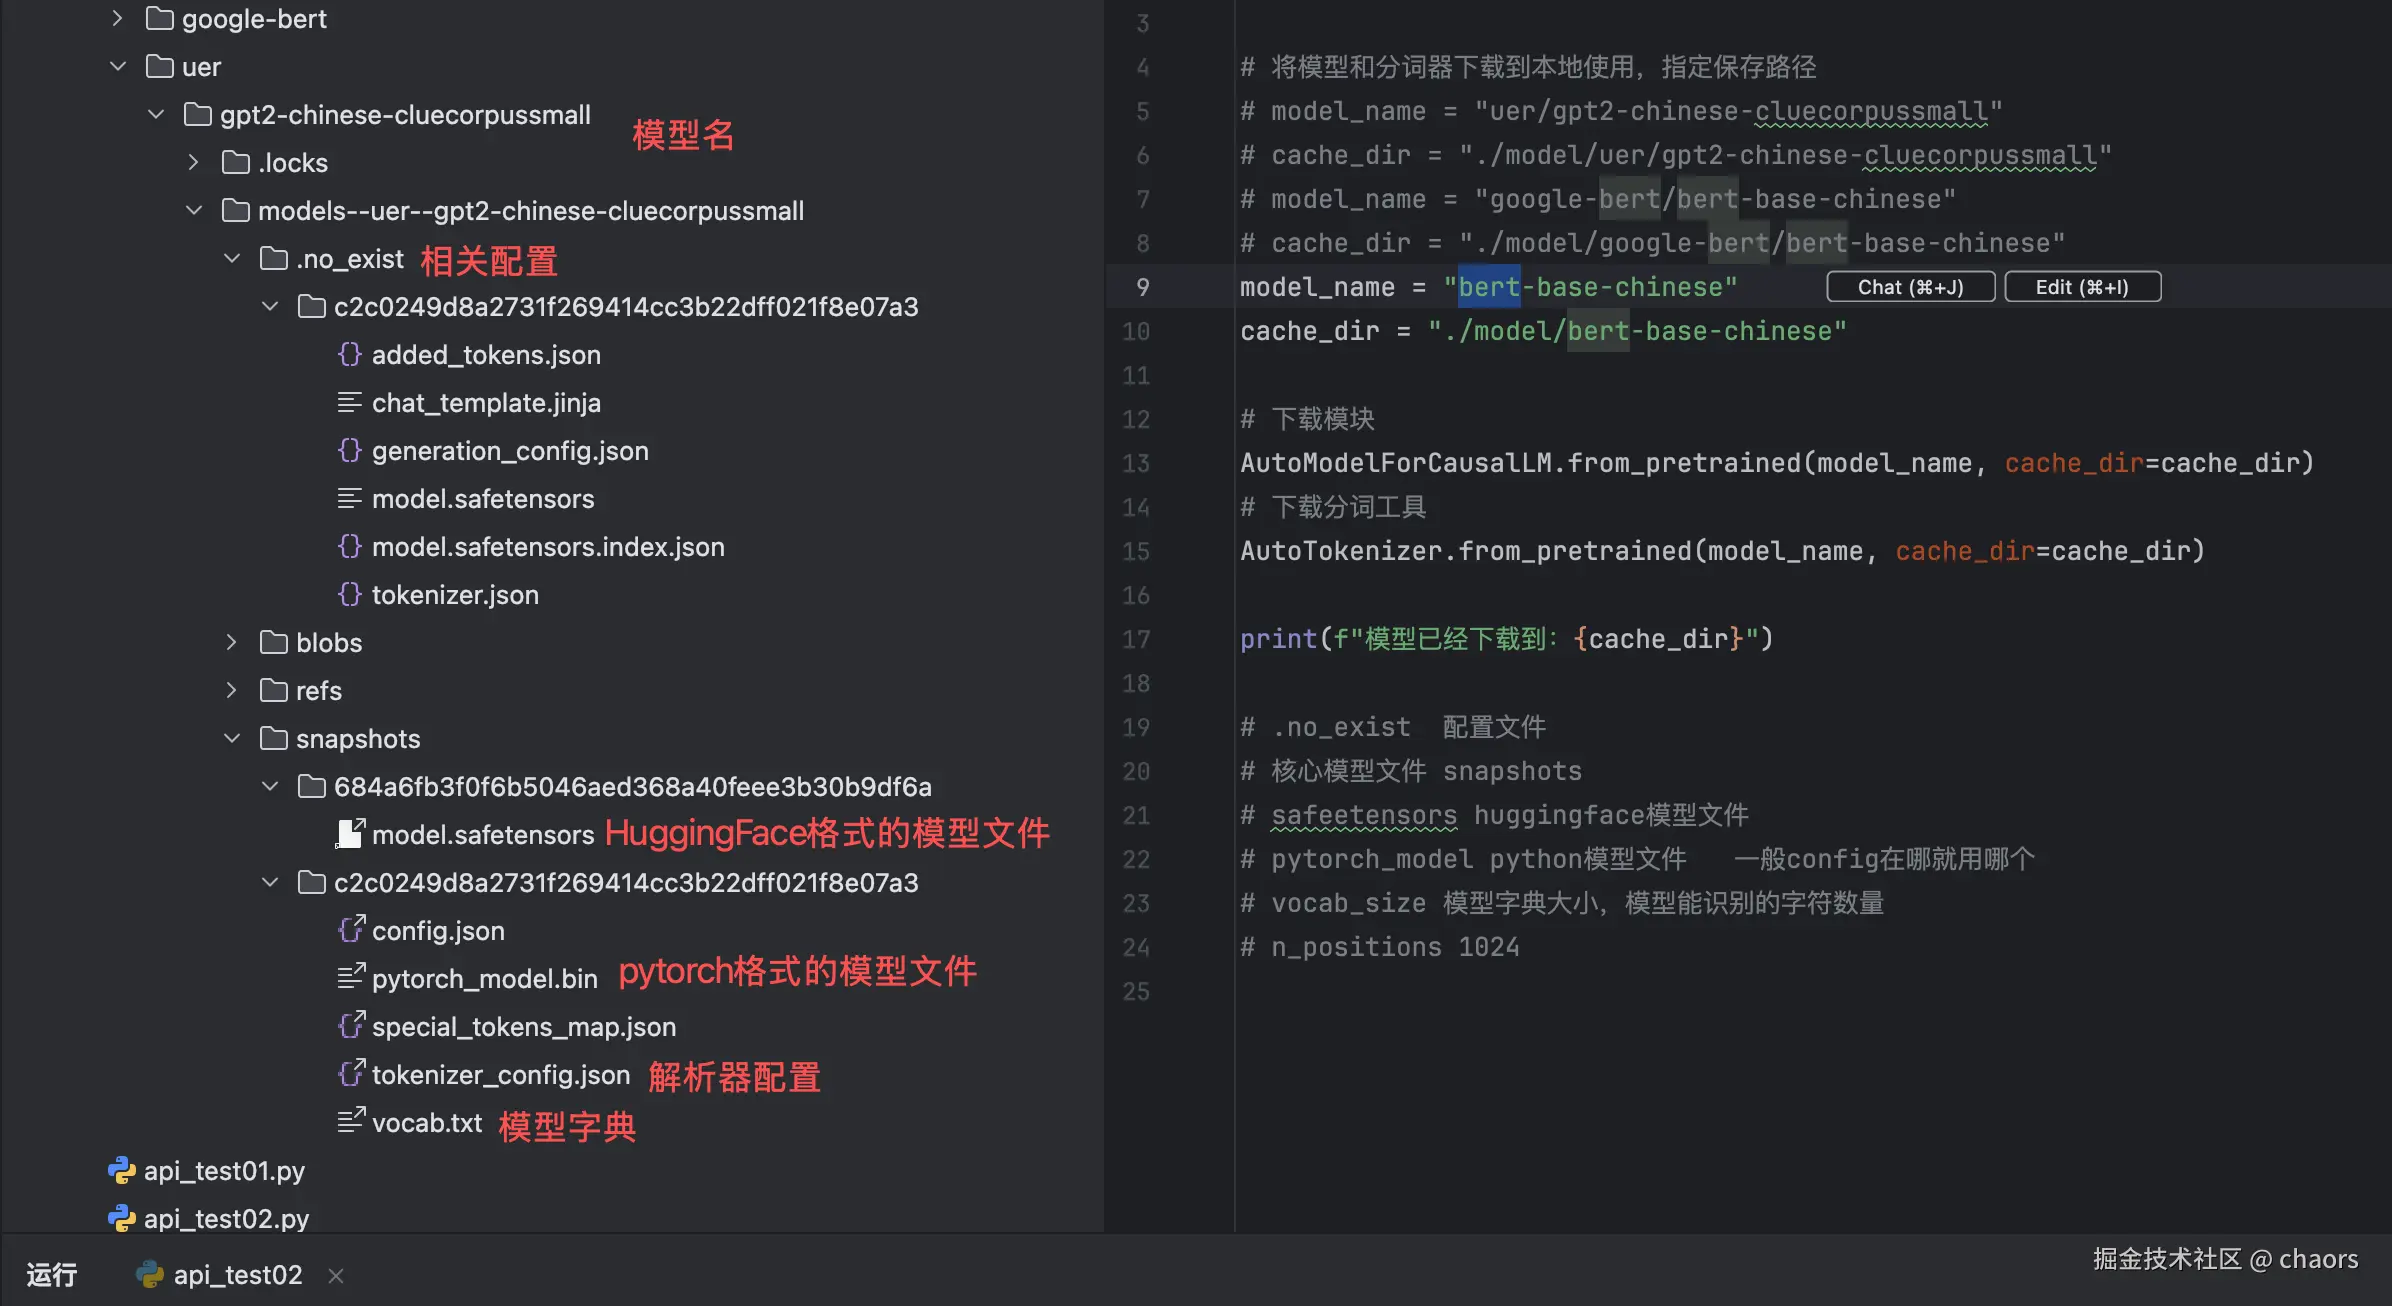Open the tokenizer_config.json file
Screen dimensions: 2392x1306
(x=500, y=1074)
